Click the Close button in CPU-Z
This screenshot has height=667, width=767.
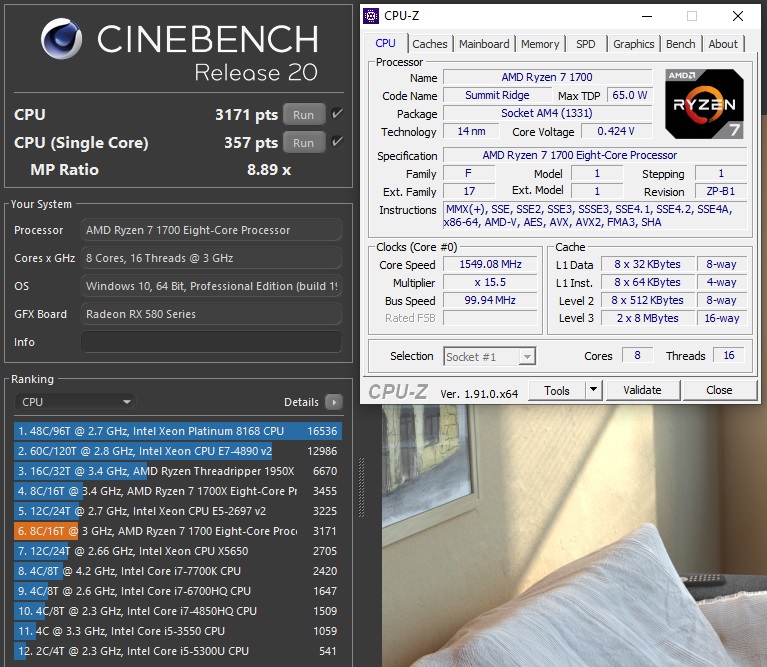[x=719, y=390]
